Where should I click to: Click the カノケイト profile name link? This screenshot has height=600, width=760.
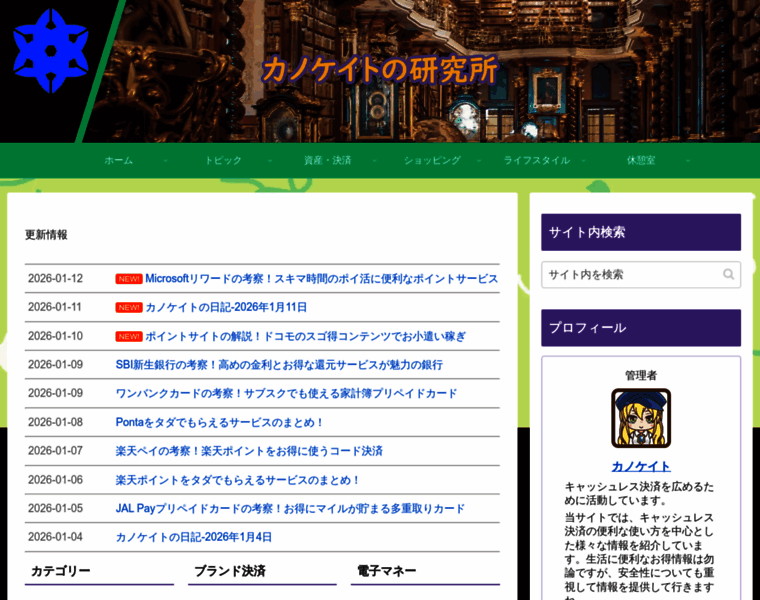[641, 466]
